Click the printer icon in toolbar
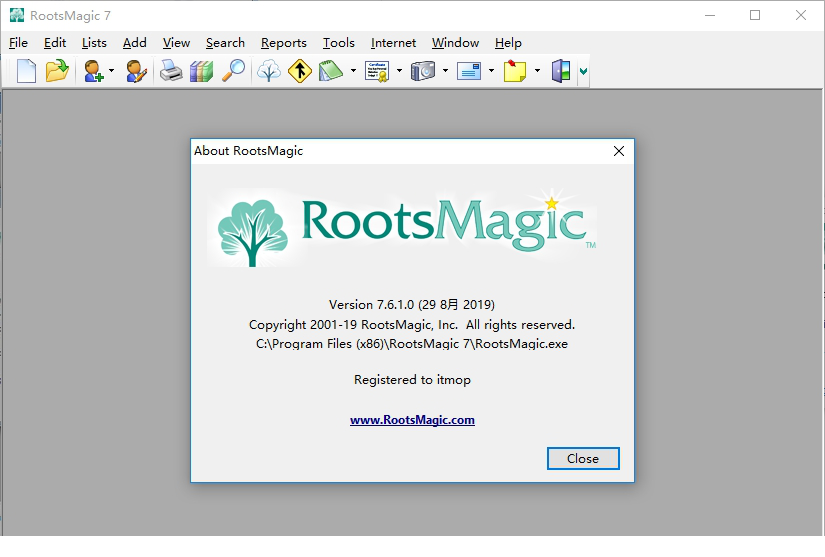This screenshot has width=825, height=557. tap(171, 70)
